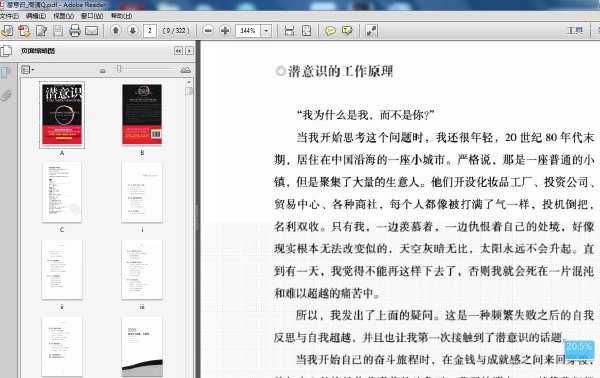The width and height of the screenshot is (600, 378).
Task: Open thumbnail panel options dropdown
Action: coord(27,70)
